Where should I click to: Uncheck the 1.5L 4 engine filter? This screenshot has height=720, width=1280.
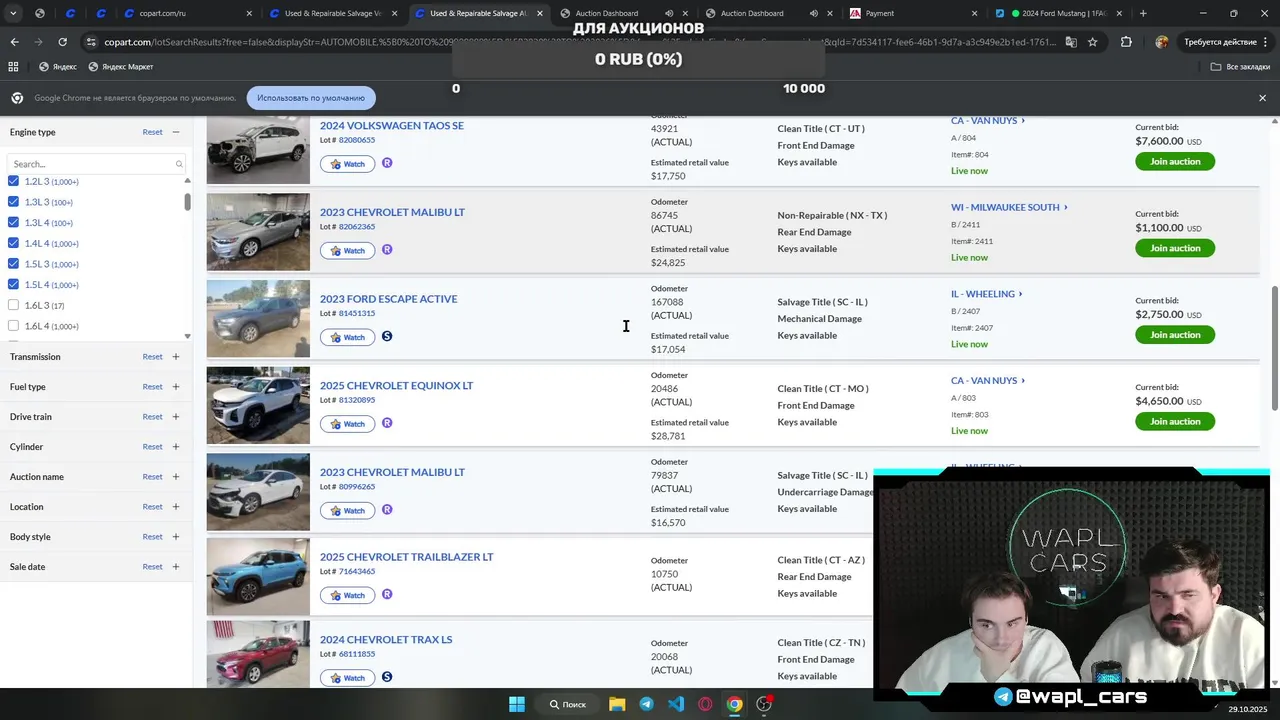click(x=13, y=285)
